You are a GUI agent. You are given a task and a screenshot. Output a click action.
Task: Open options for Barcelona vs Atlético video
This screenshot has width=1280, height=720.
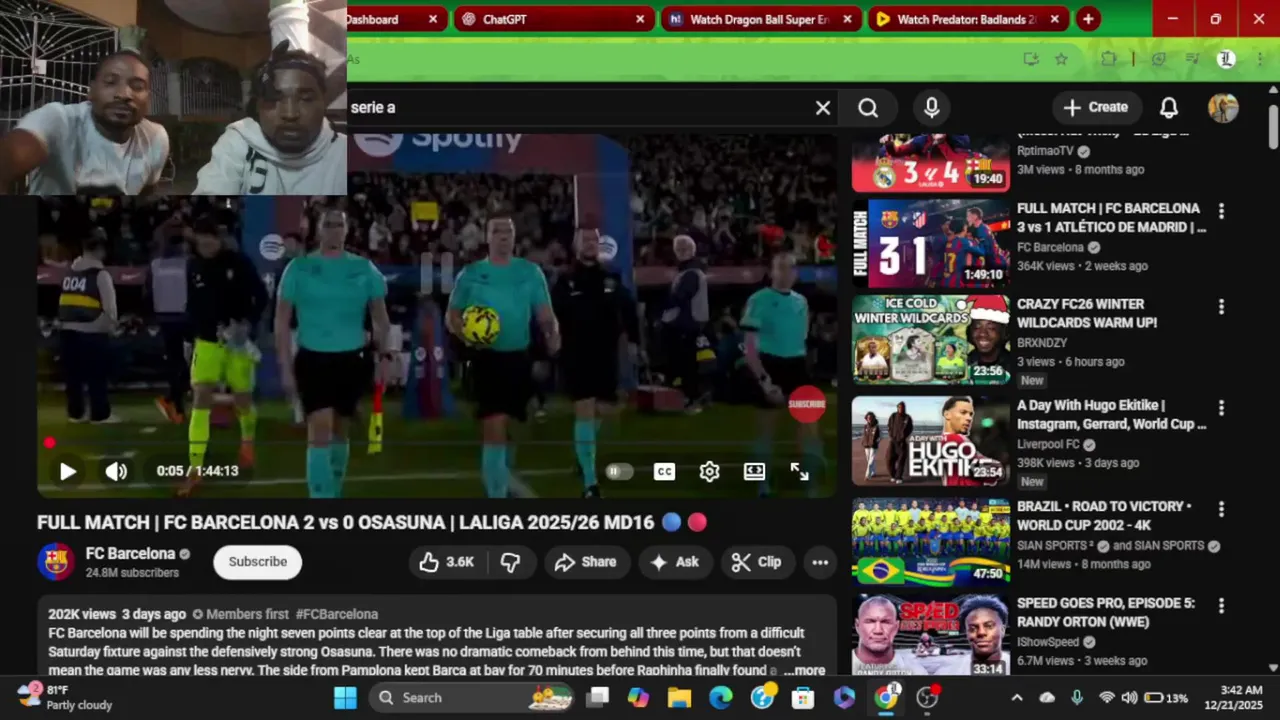tap(1221, 211)
